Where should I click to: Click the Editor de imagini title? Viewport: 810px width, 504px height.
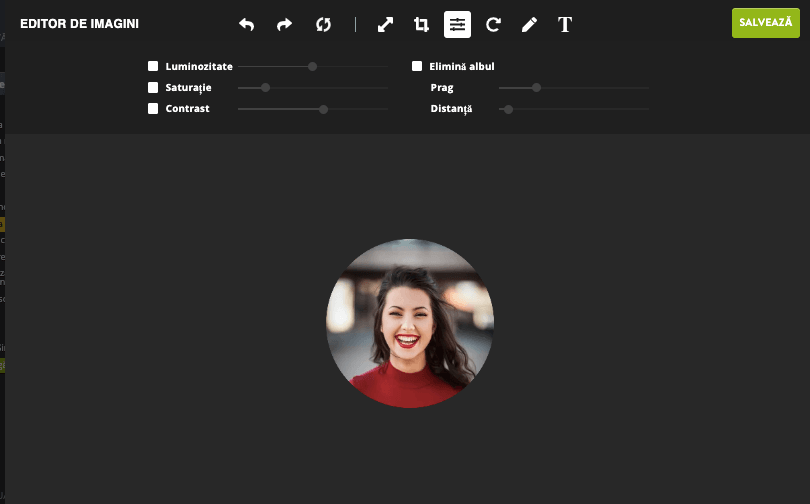[80, 24]
